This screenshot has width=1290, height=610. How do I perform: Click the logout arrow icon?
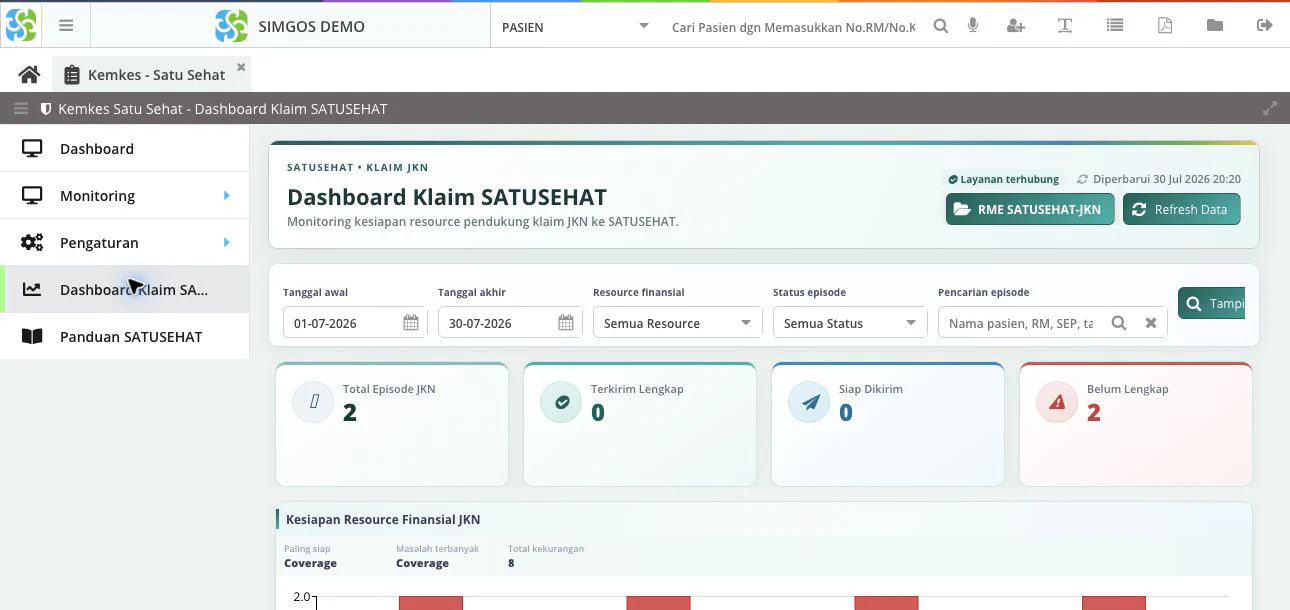coord(1265,26)
